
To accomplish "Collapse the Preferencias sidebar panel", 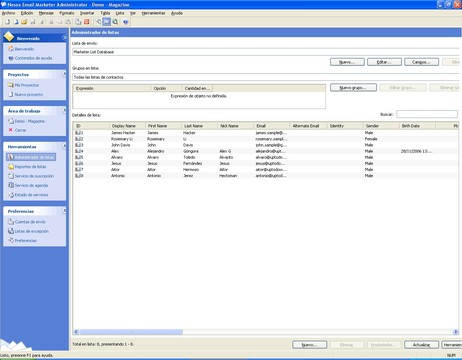I will [64, 211].
